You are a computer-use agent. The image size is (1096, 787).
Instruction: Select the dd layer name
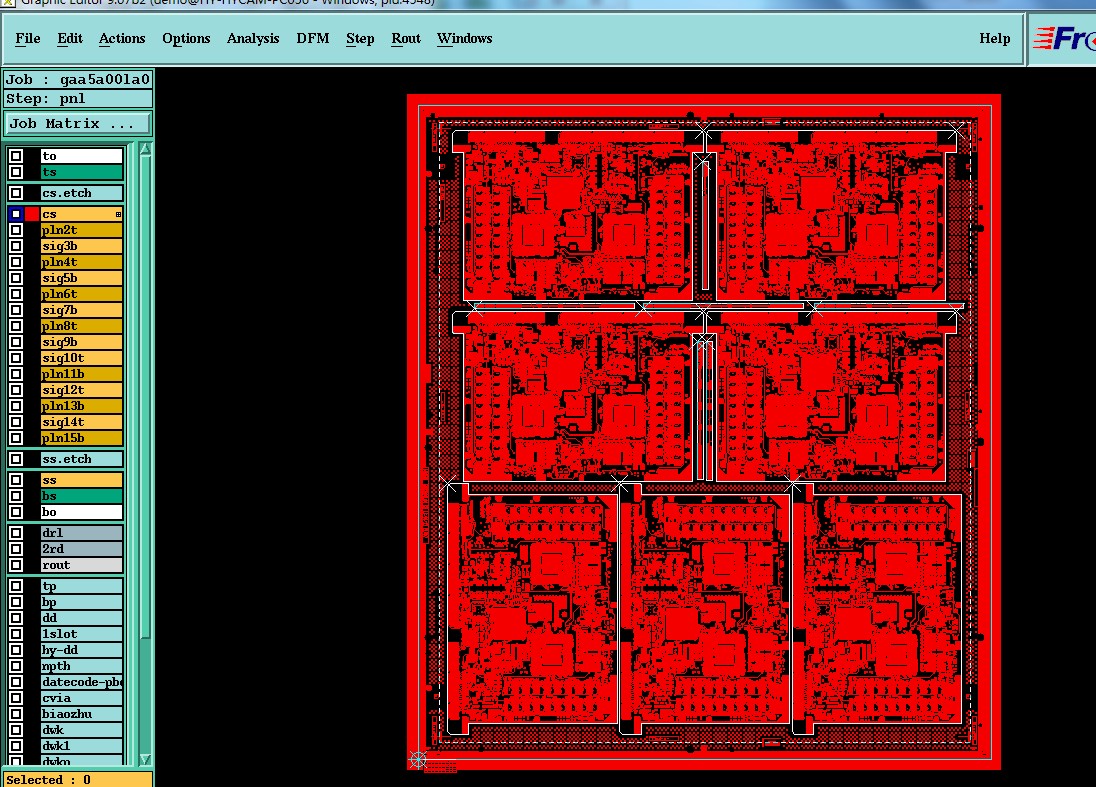coord(82,618)
